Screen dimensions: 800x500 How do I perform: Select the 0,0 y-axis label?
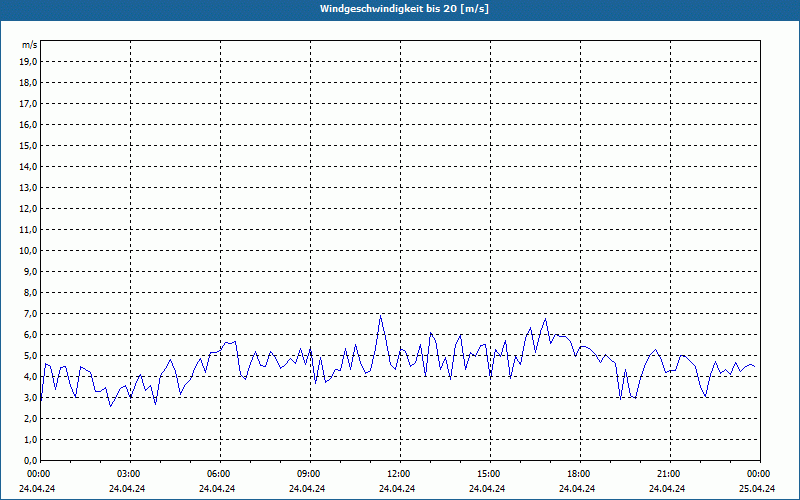(30, 460)
